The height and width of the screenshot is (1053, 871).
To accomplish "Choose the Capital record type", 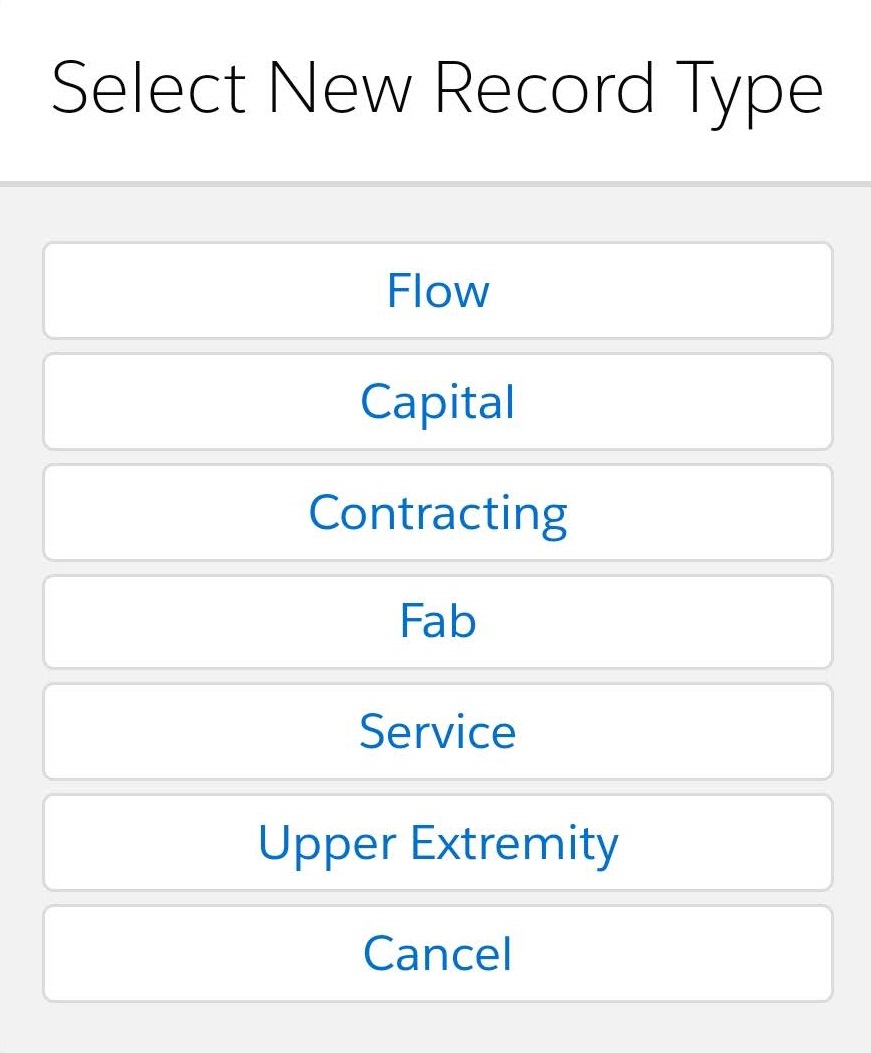I will [437, 402].
